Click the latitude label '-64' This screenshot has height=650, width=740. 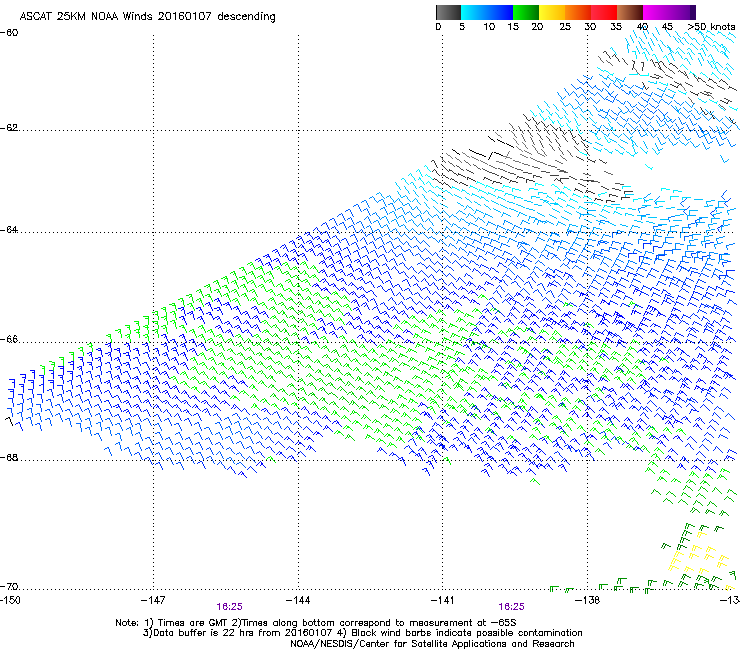coord(9,229)
